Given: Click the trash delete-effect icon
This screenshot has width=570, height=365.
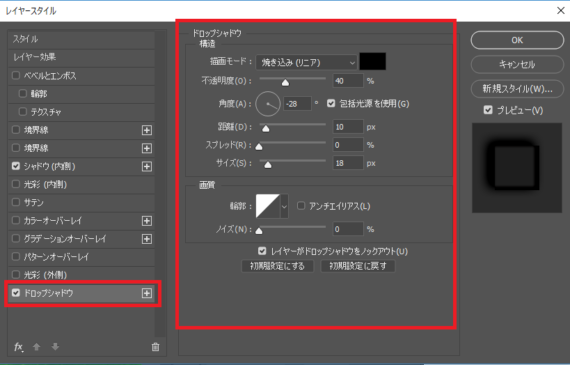Looking at the screenshot, I should pyautogui.click(x=155, y=347).
